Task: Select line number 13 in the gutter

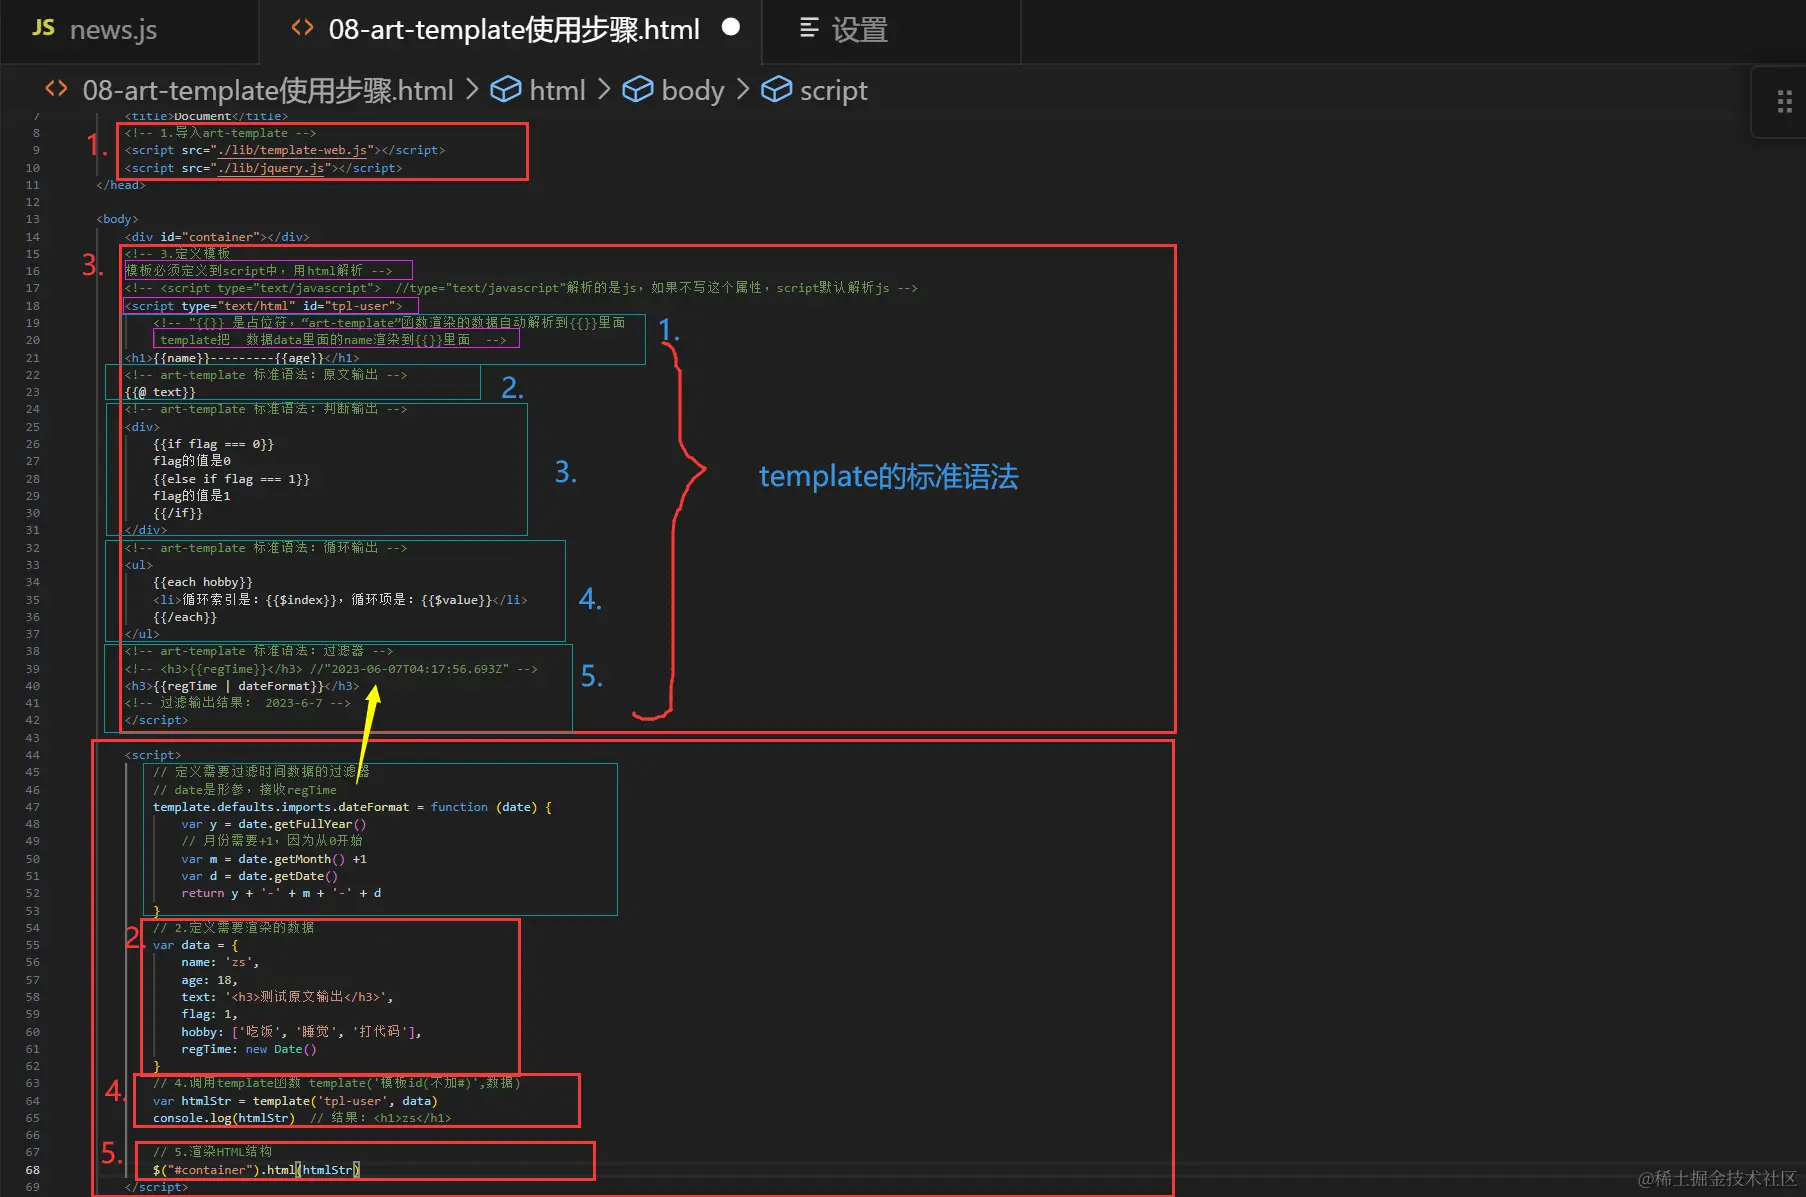Action: pos(33,219)
